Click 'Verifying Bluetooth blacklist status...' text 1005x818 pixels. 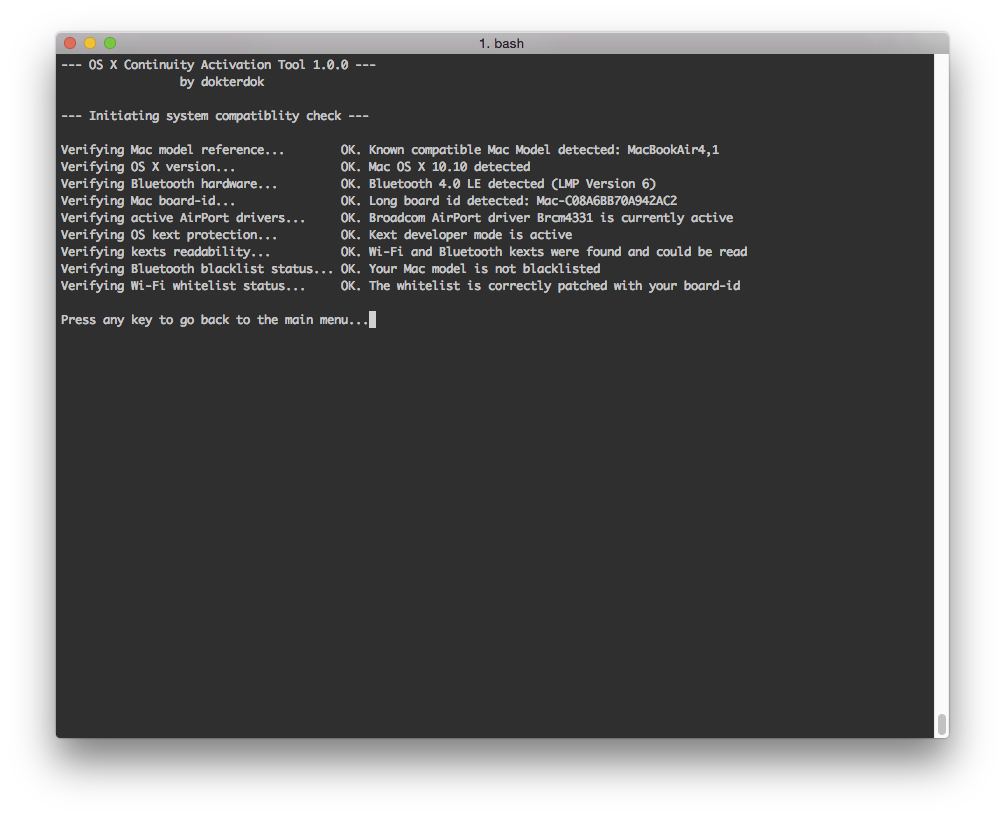pyautogui.click(x=197, y=269)
